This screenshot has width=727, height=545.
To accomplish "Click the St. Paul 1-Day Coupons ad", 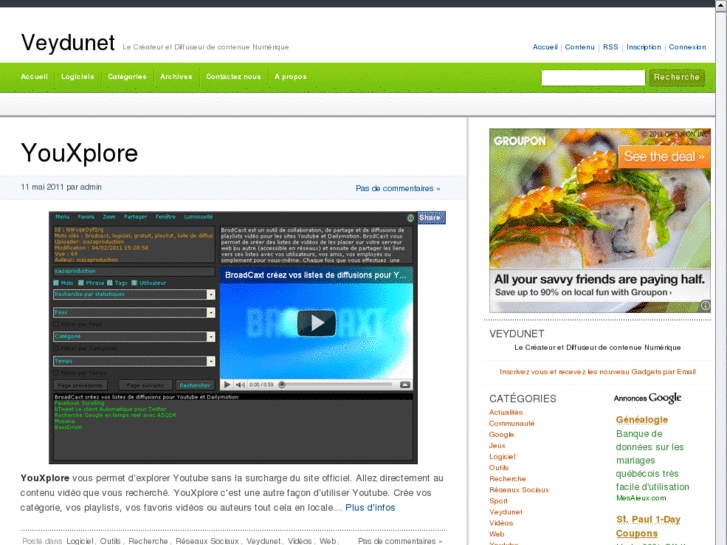I will [x=648, y=526].
